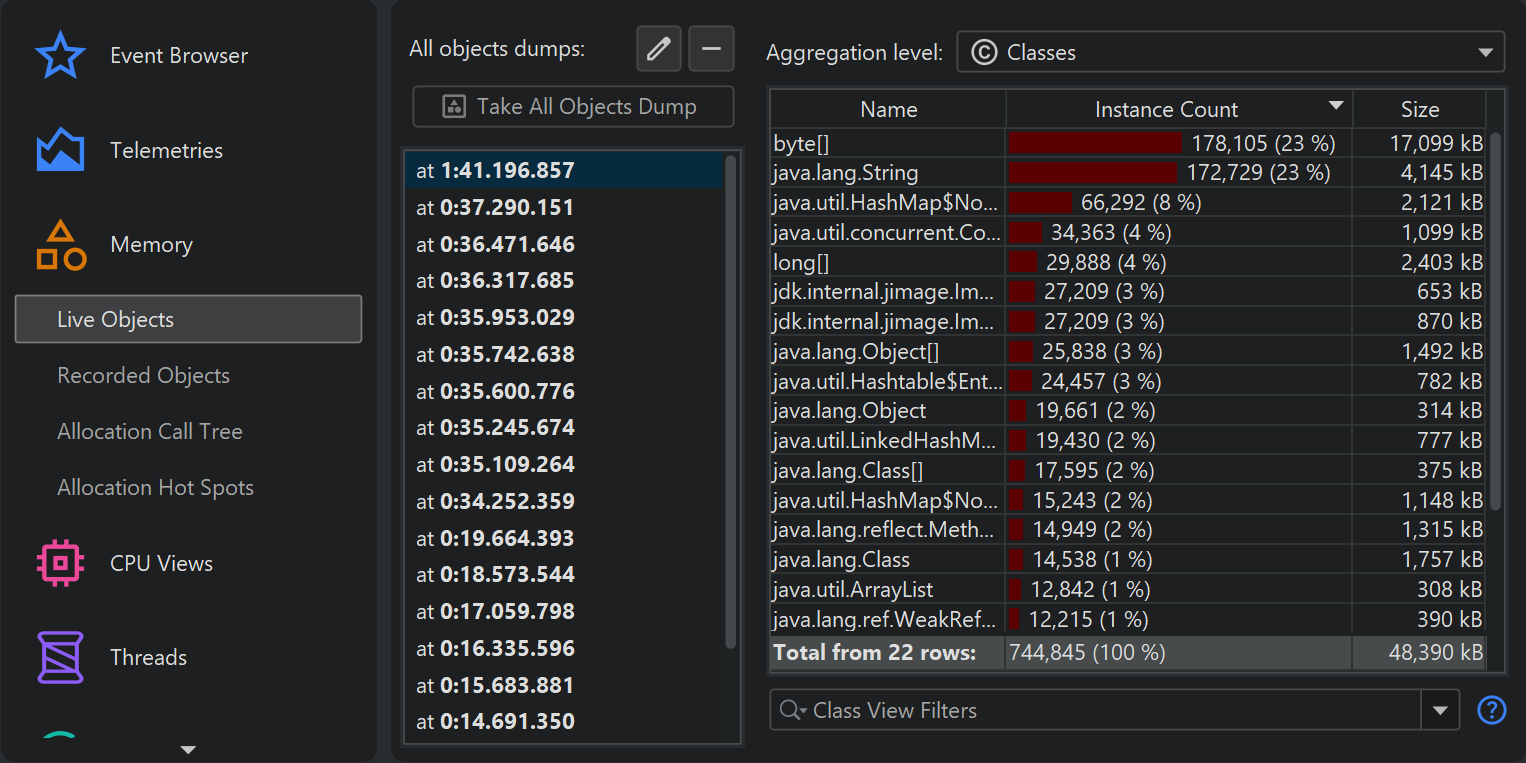Viewport: 1526px width, 763px height.
Task: Click the pencil edit dump icon
Action: [658, 49]
